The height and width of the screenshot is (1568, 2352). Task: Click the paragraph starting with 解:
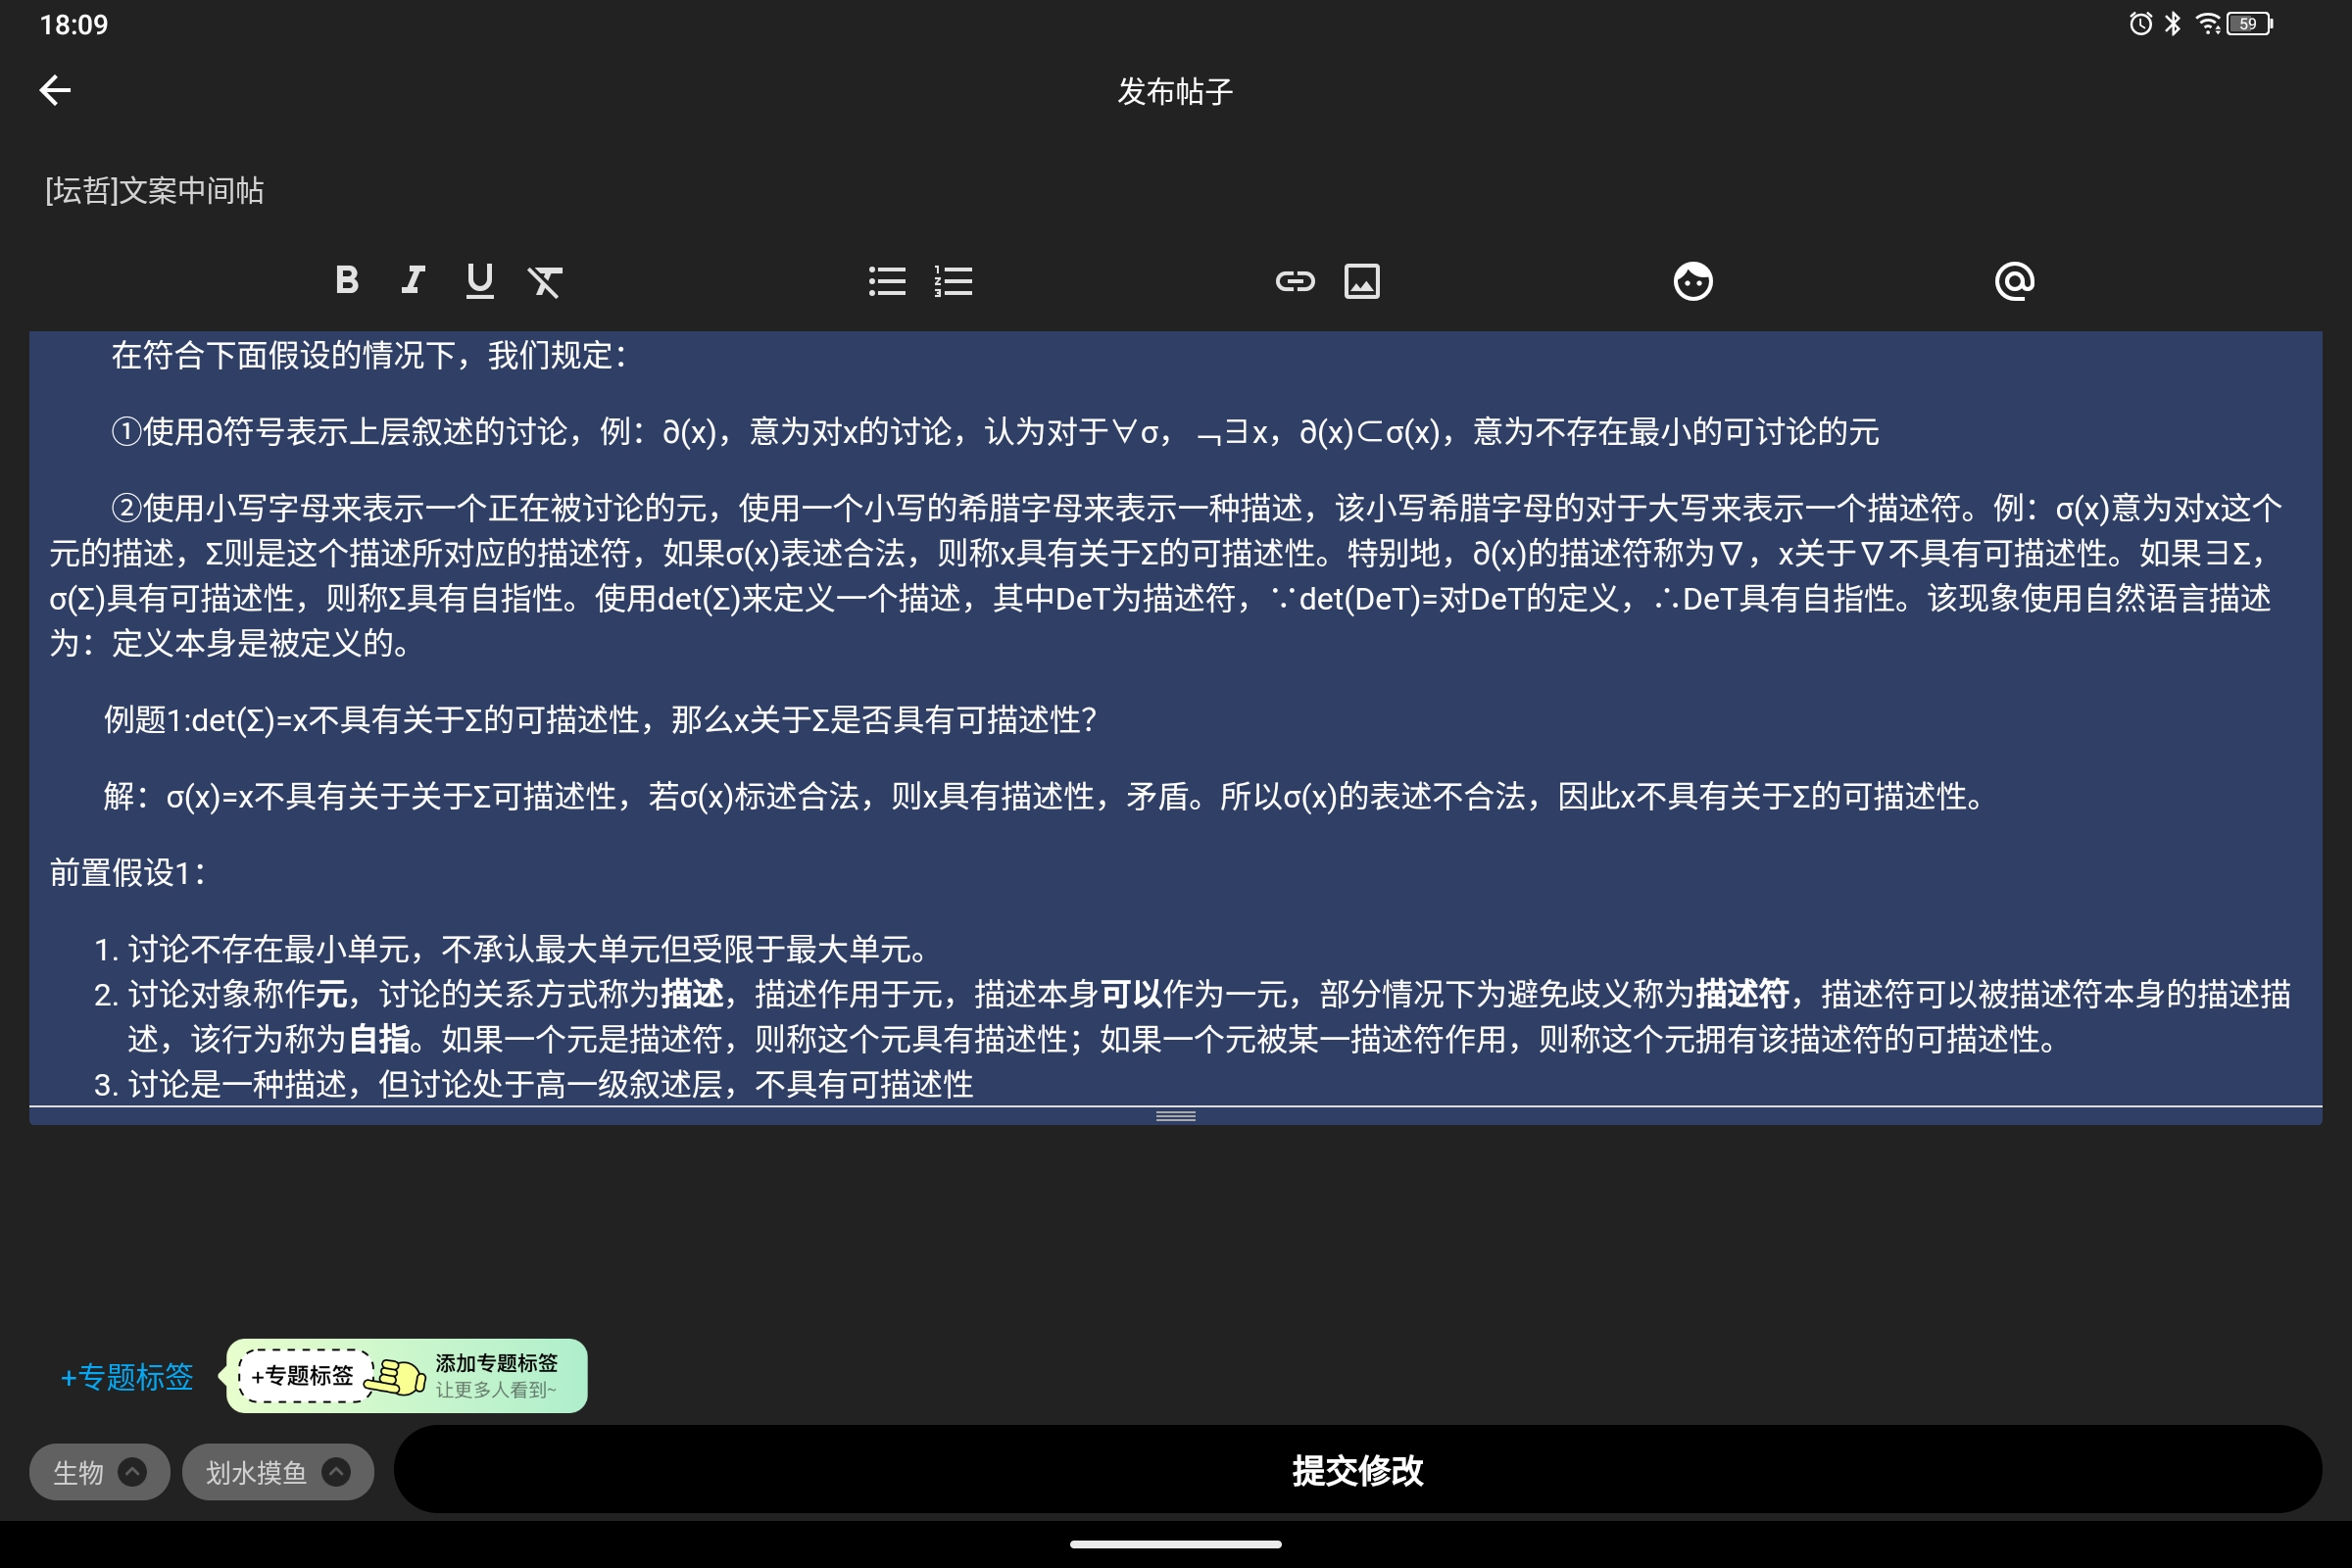coord(1045,796)
